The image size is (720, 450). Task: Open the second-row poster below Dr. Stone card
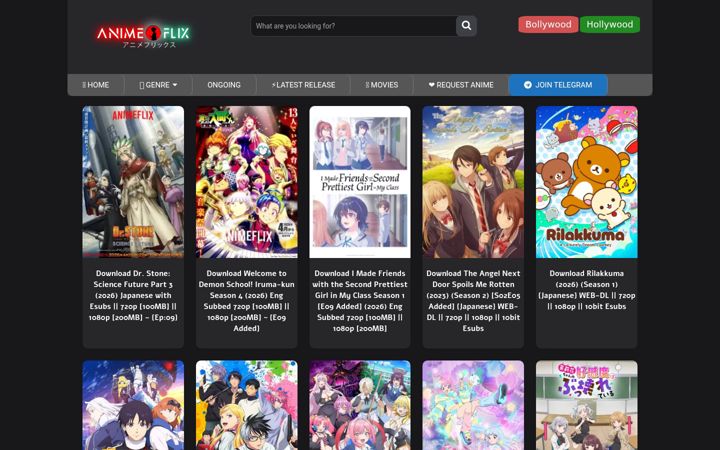133,405
